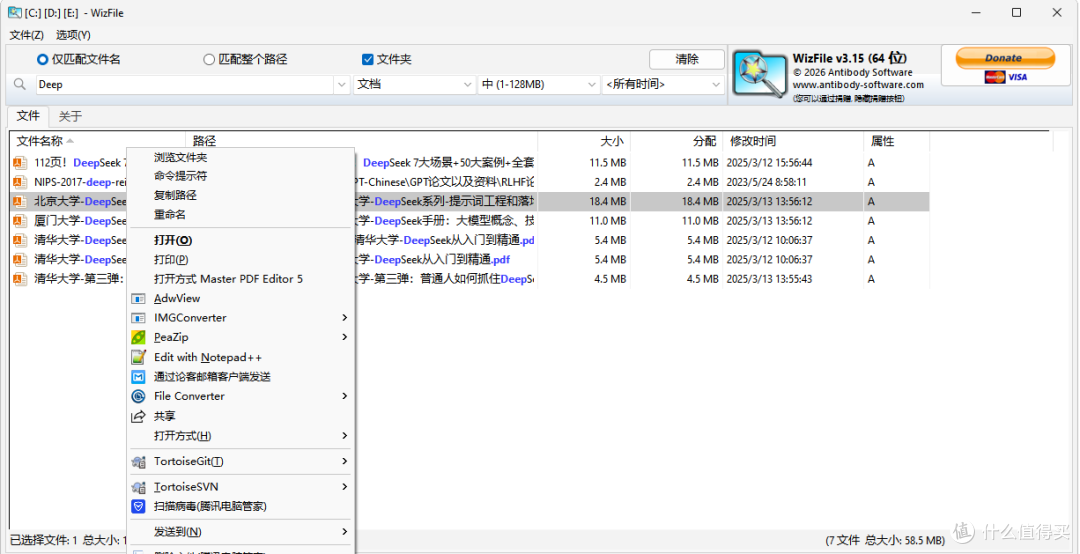Viewport: 1080px width, 554px height.
Task: Expand the 发送到(N) submenu
Action: coord(344,532)
